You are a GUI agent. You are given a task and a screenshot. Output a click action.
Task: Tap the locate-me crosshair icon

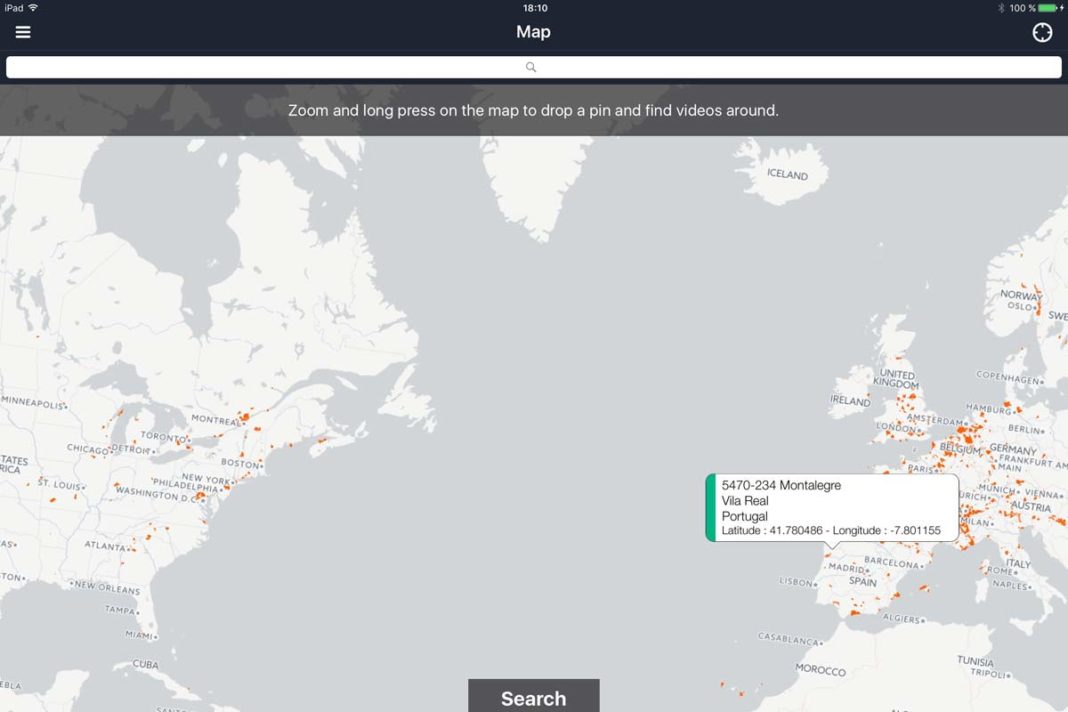coord(1041,31)
